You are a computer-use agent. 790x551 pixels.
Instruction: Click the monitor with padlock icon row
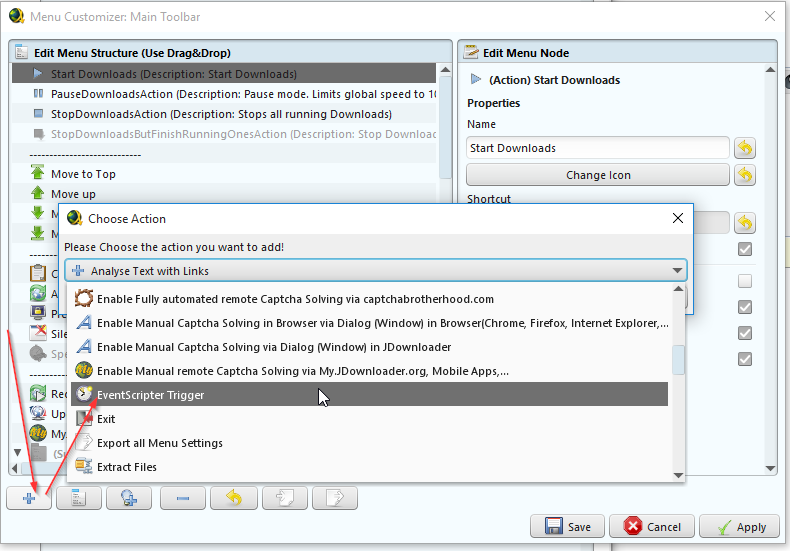pos(38,313)
